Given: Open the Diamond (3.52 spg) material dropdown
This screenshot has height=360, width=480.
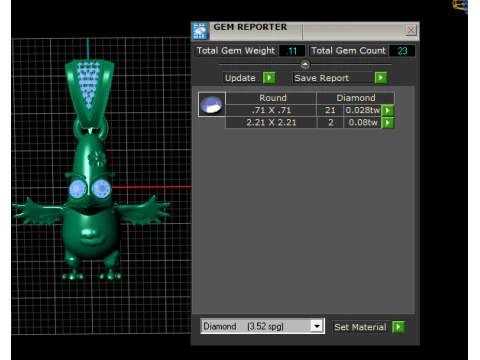Looking at the screenshot, I should pos(317,326).
